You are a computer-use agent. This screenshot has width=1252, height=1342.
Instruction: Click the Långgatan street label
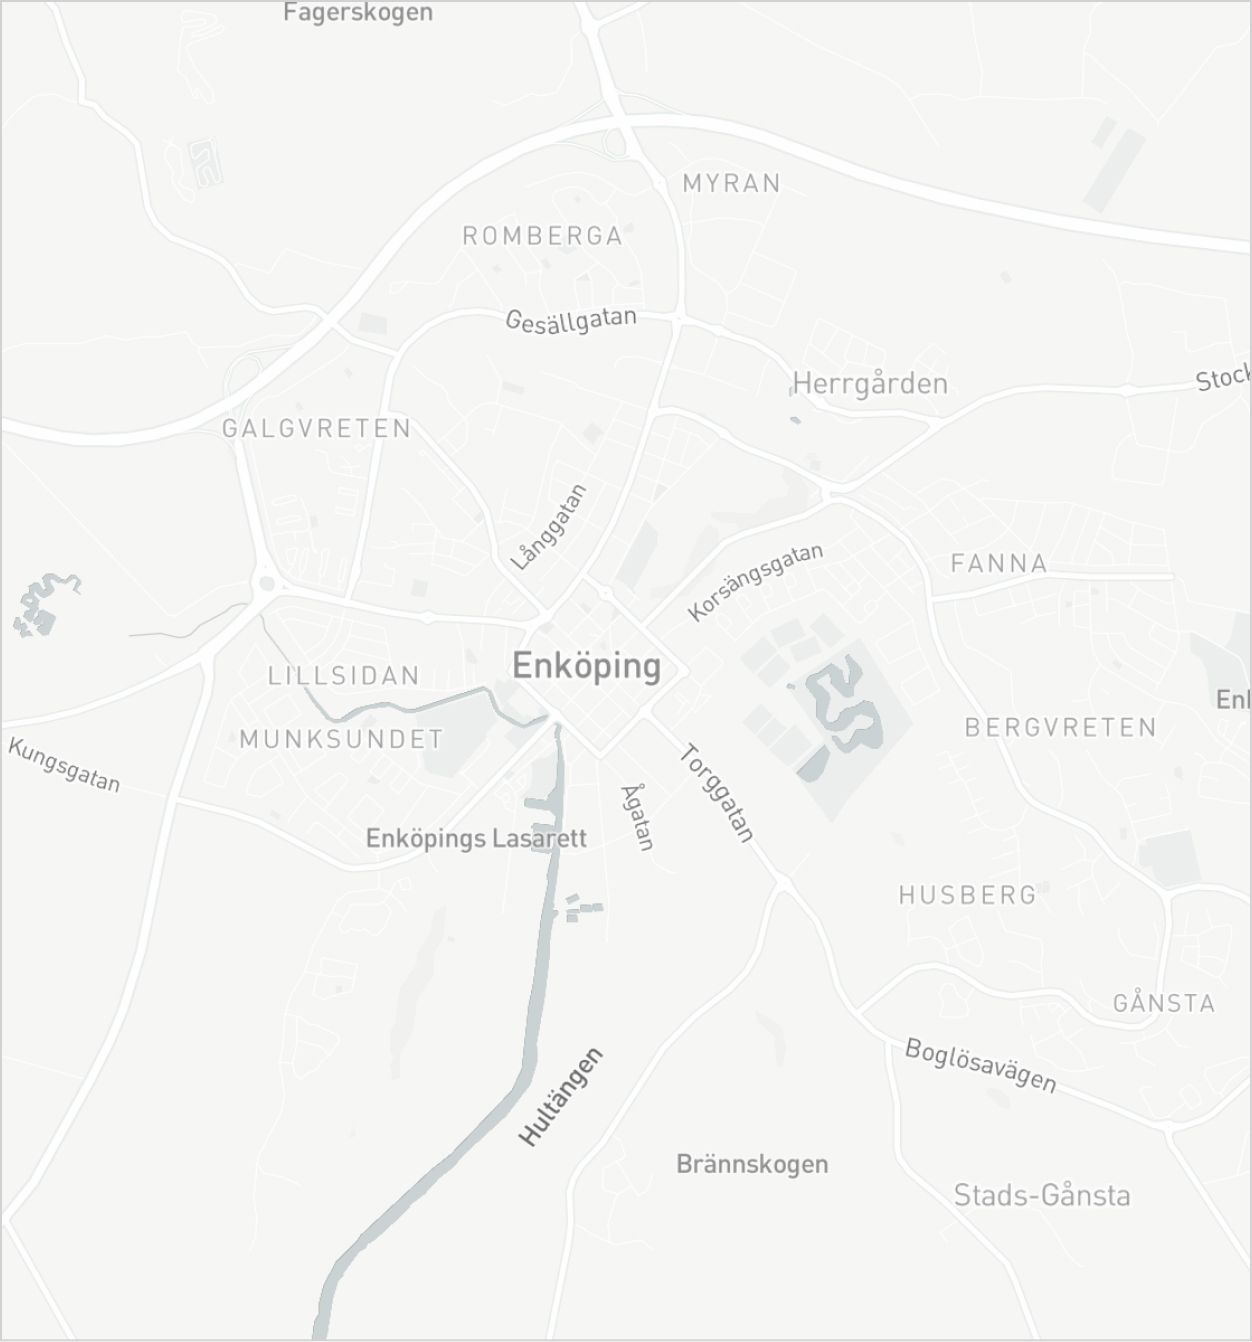(x=549, y=527)
